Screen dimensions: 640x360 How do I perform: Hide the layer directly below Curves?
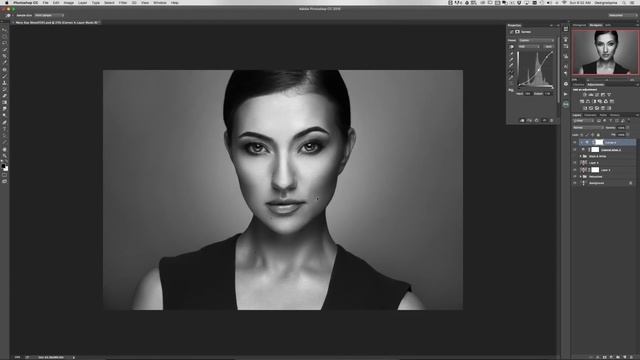pyautogui.click(x=575, y=150)
